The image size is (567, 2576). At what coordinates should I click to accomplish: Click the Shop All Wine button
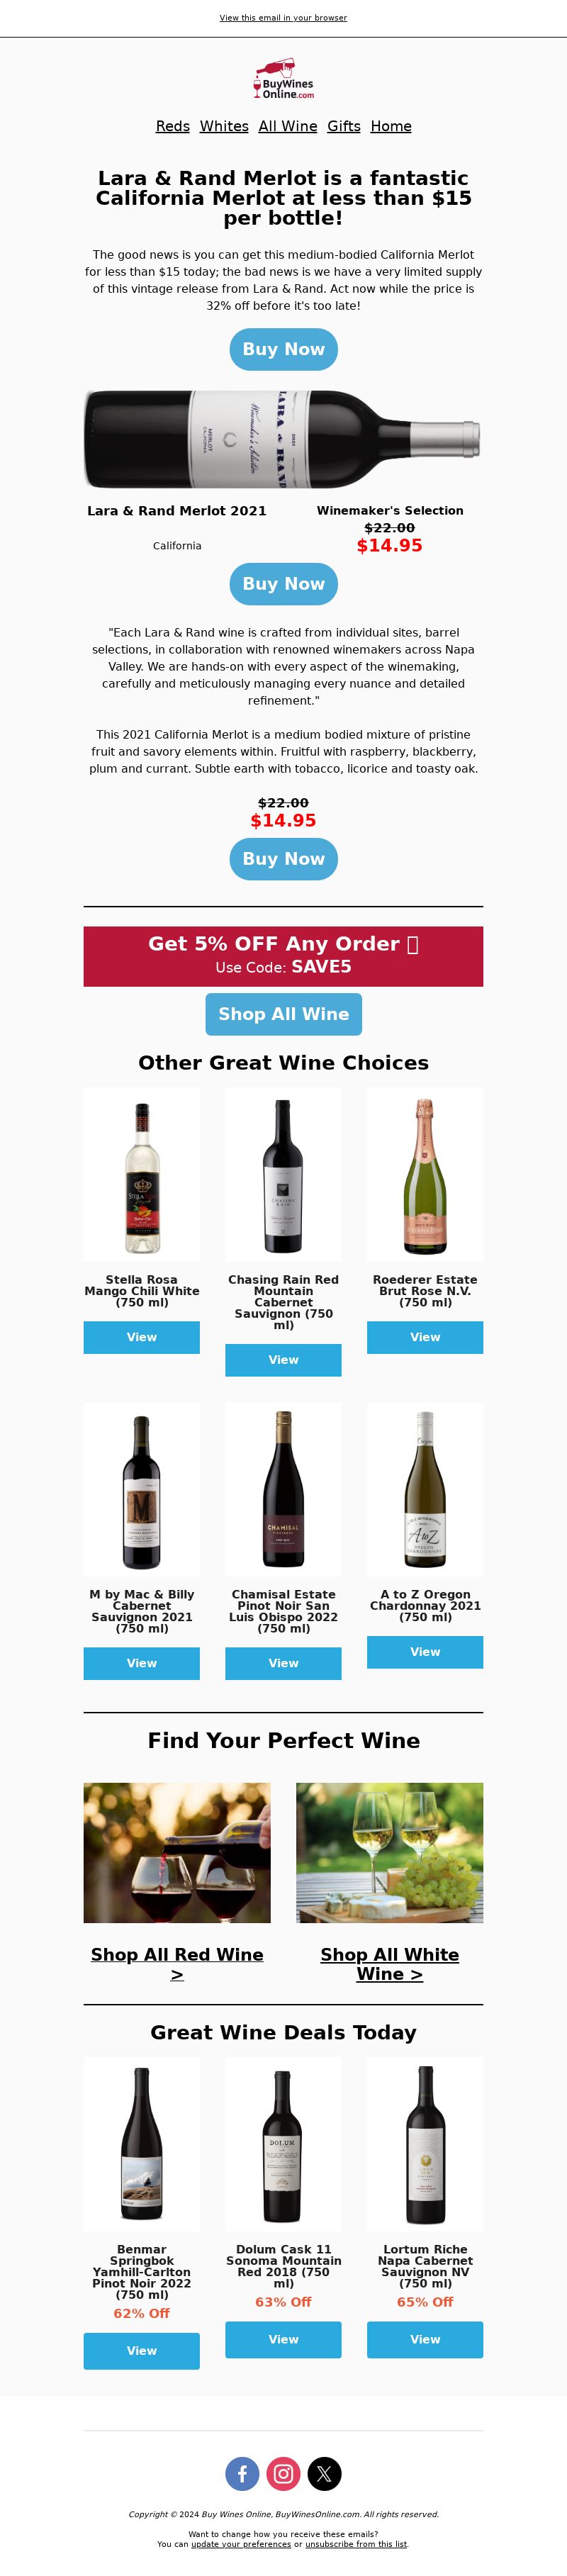(283, 1014)
